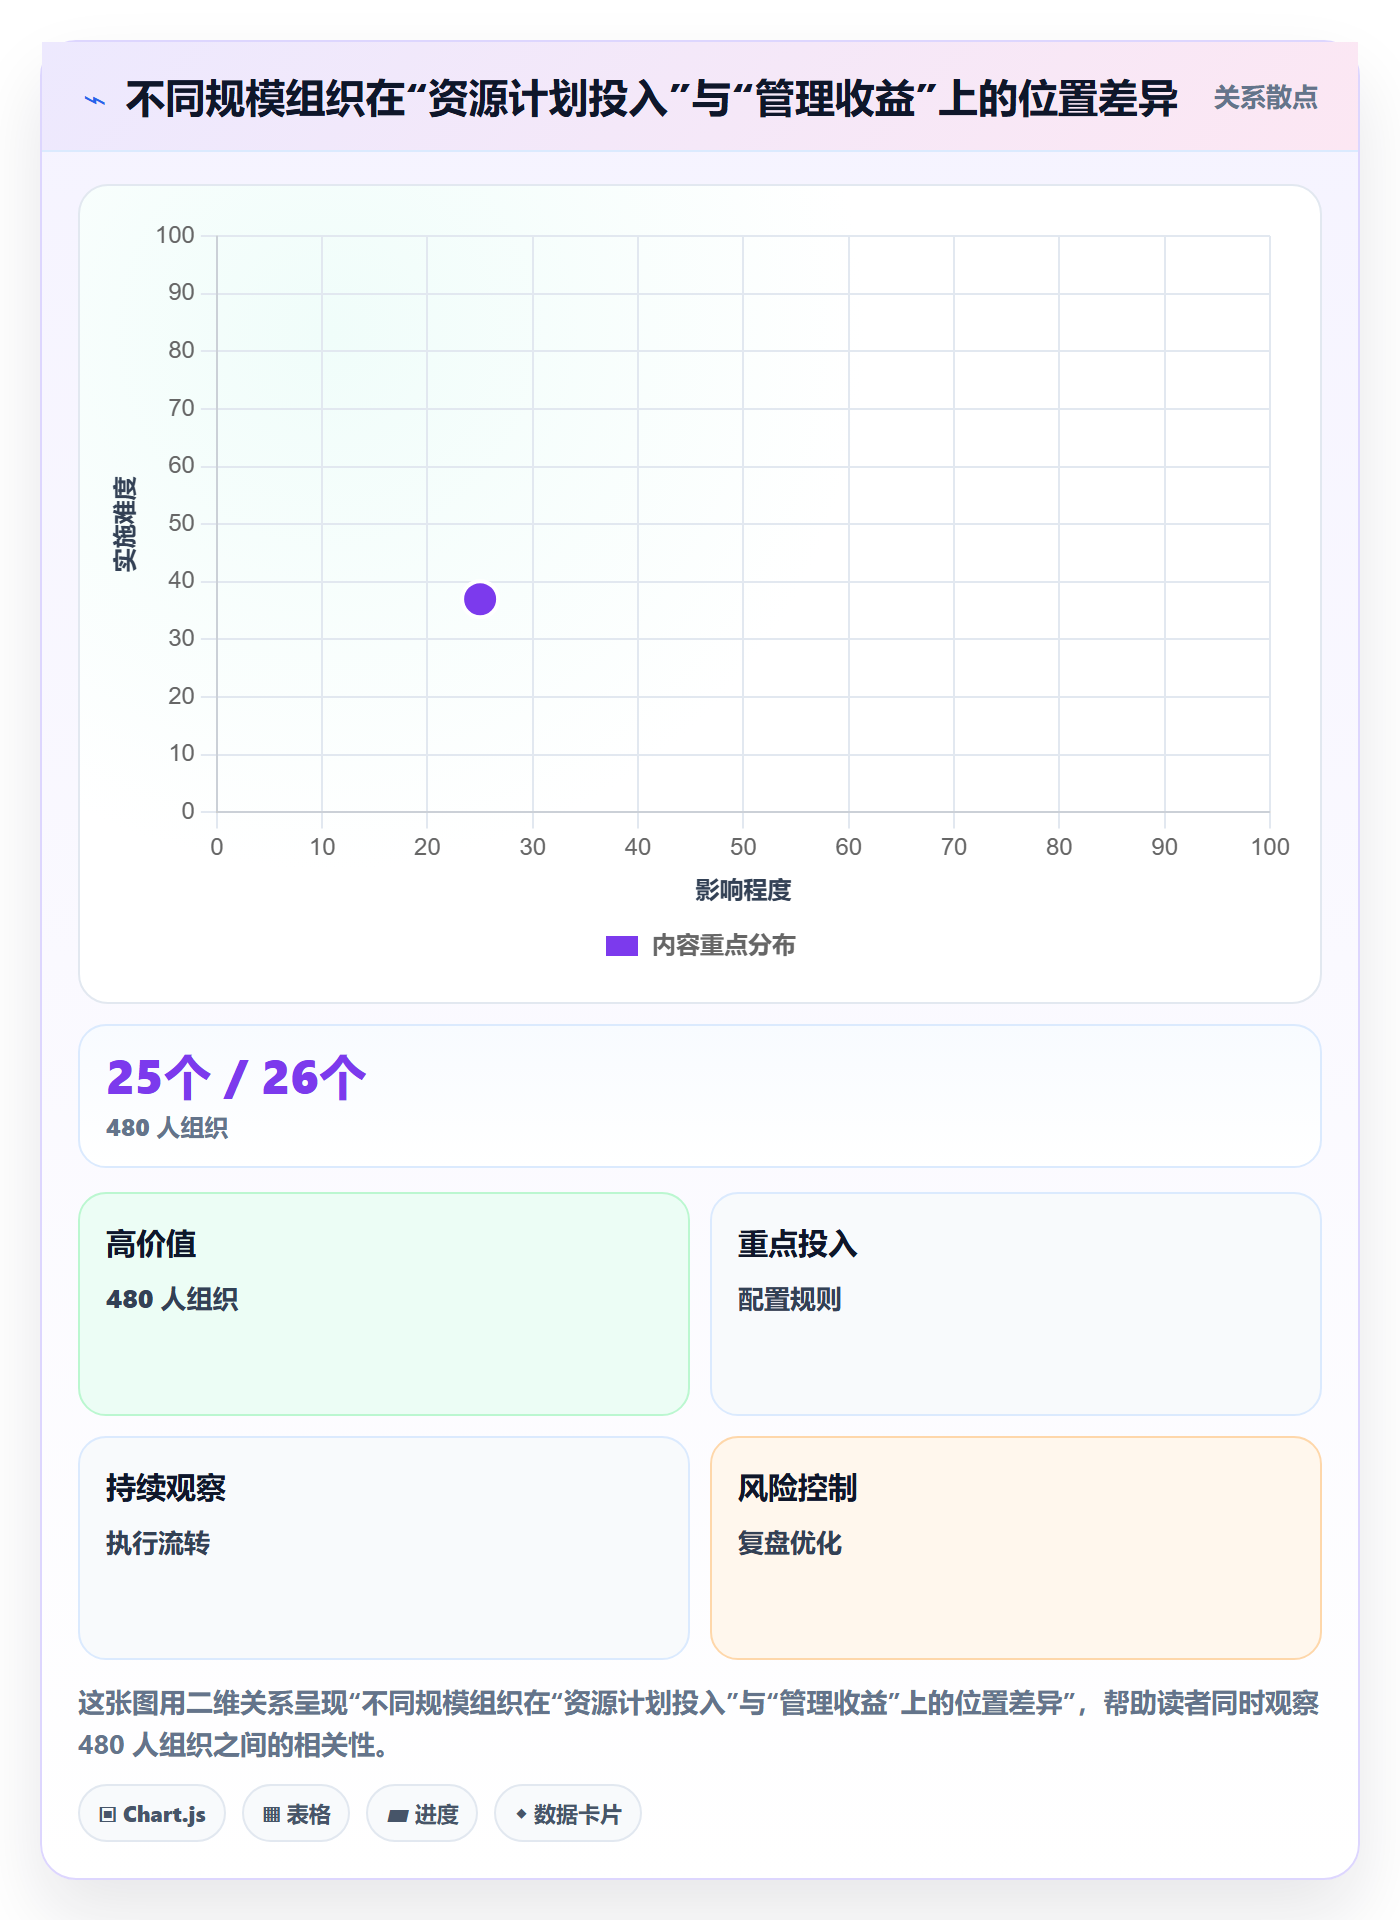Click the description paragraph starting 这张图用二维关系

coord(699,1723)
